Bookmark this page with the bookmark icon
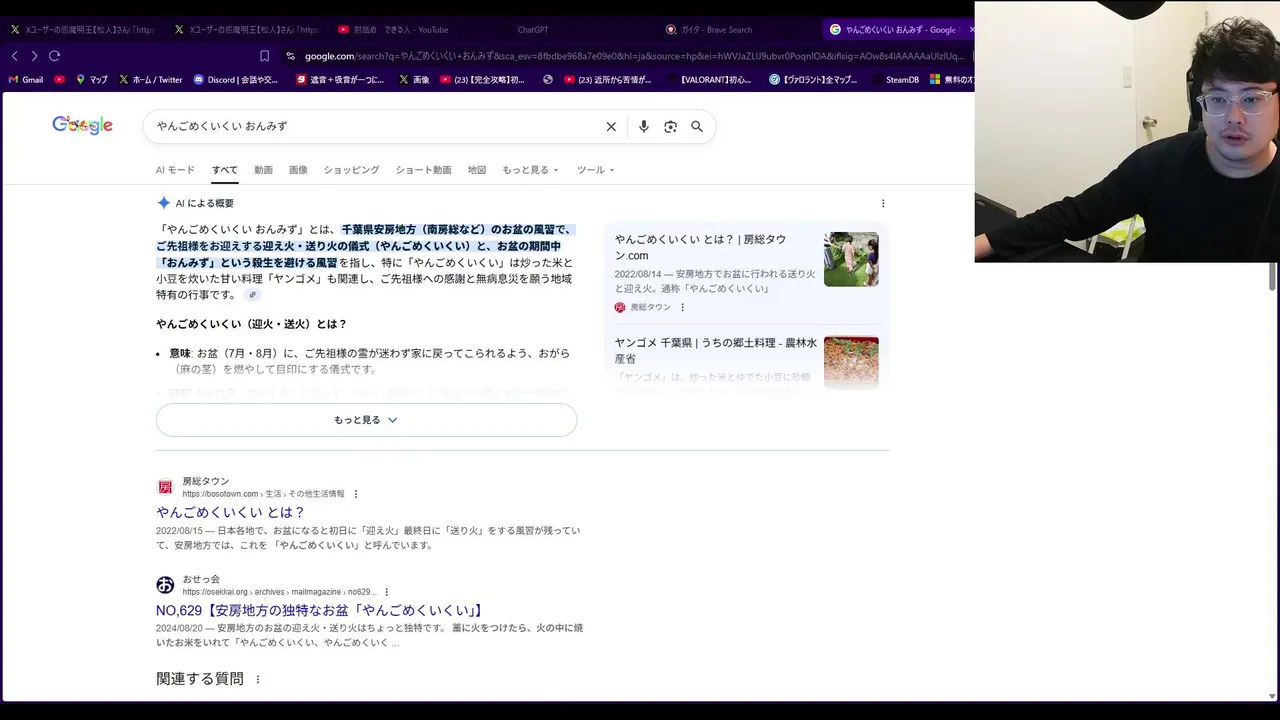The image size is (1280, 720). click(x=264, y=56)
